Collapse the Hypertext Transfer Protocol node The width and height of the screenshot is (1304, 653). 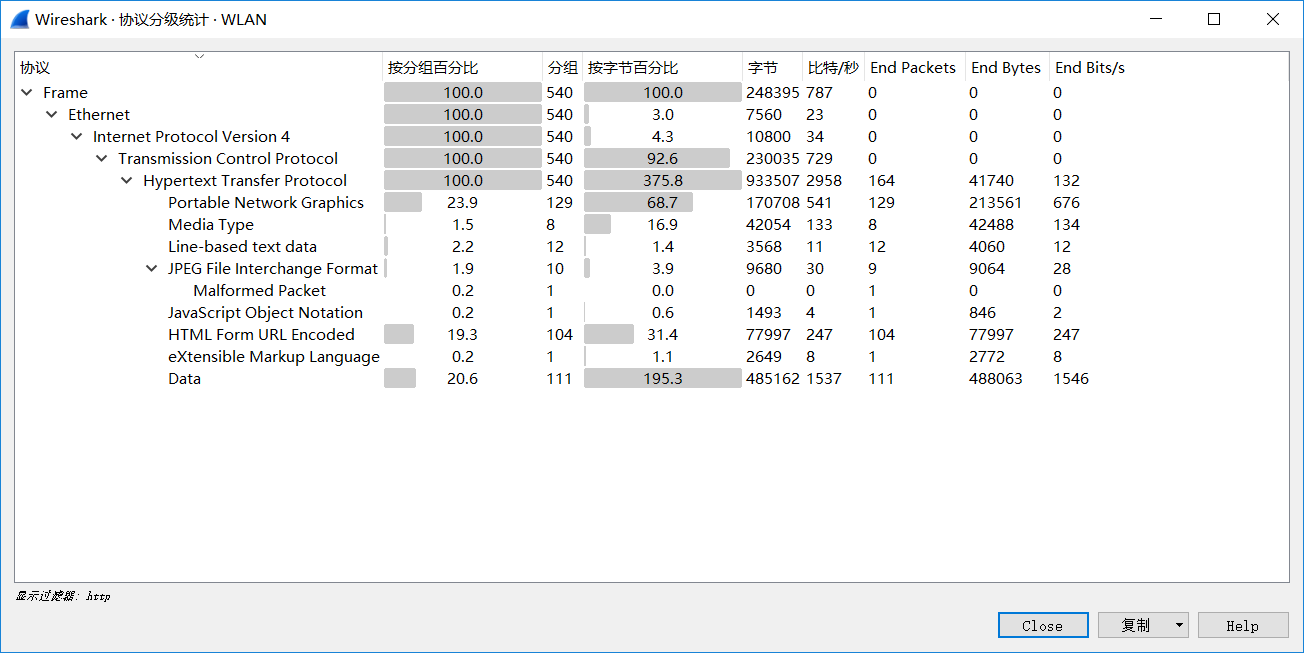coord(126,180)
